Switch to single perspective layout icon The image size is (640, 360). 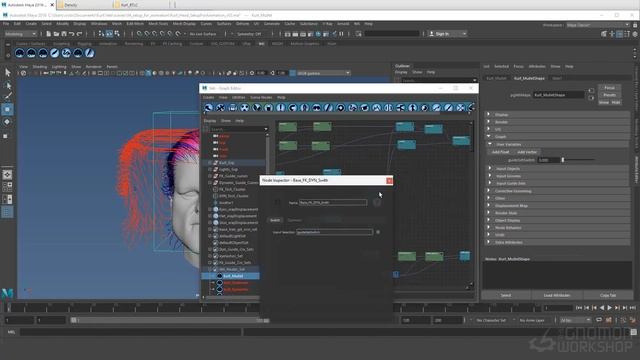[x=7, y=175]
